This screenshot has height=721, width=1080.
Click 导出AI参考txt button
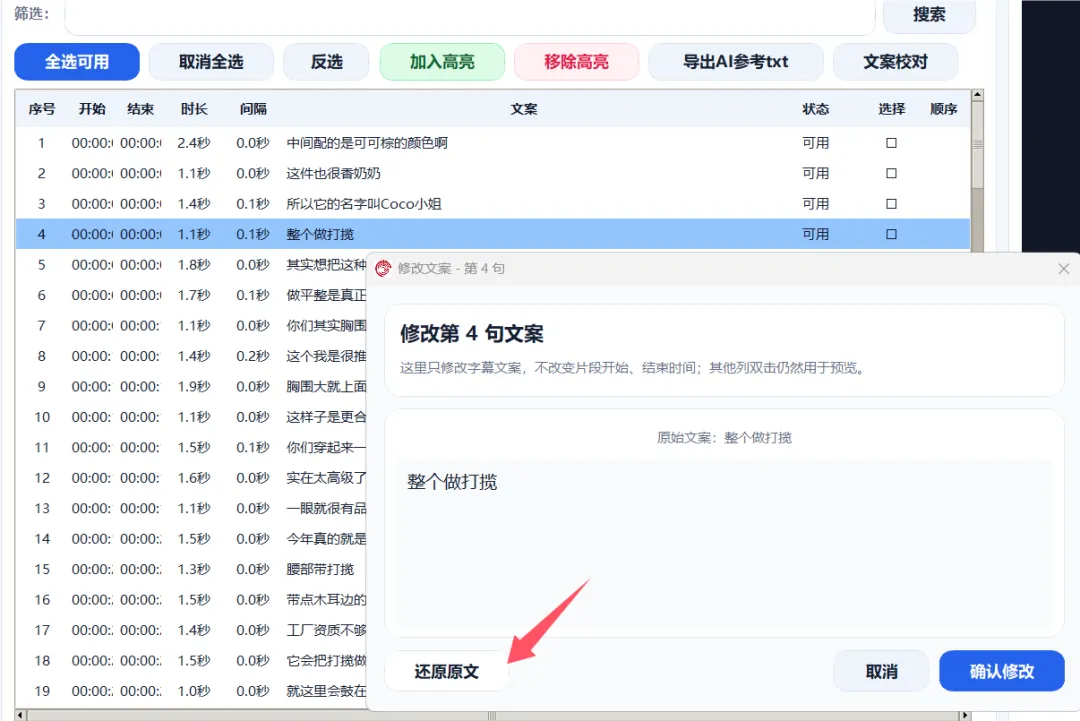point(736,62)
